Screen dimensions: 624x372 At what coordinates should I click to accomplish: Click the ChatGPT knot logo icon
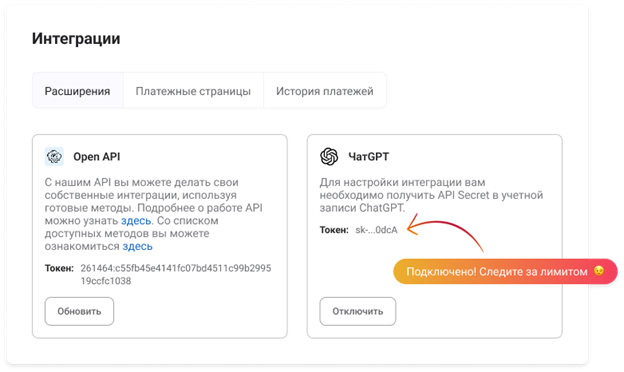(329, 156)
